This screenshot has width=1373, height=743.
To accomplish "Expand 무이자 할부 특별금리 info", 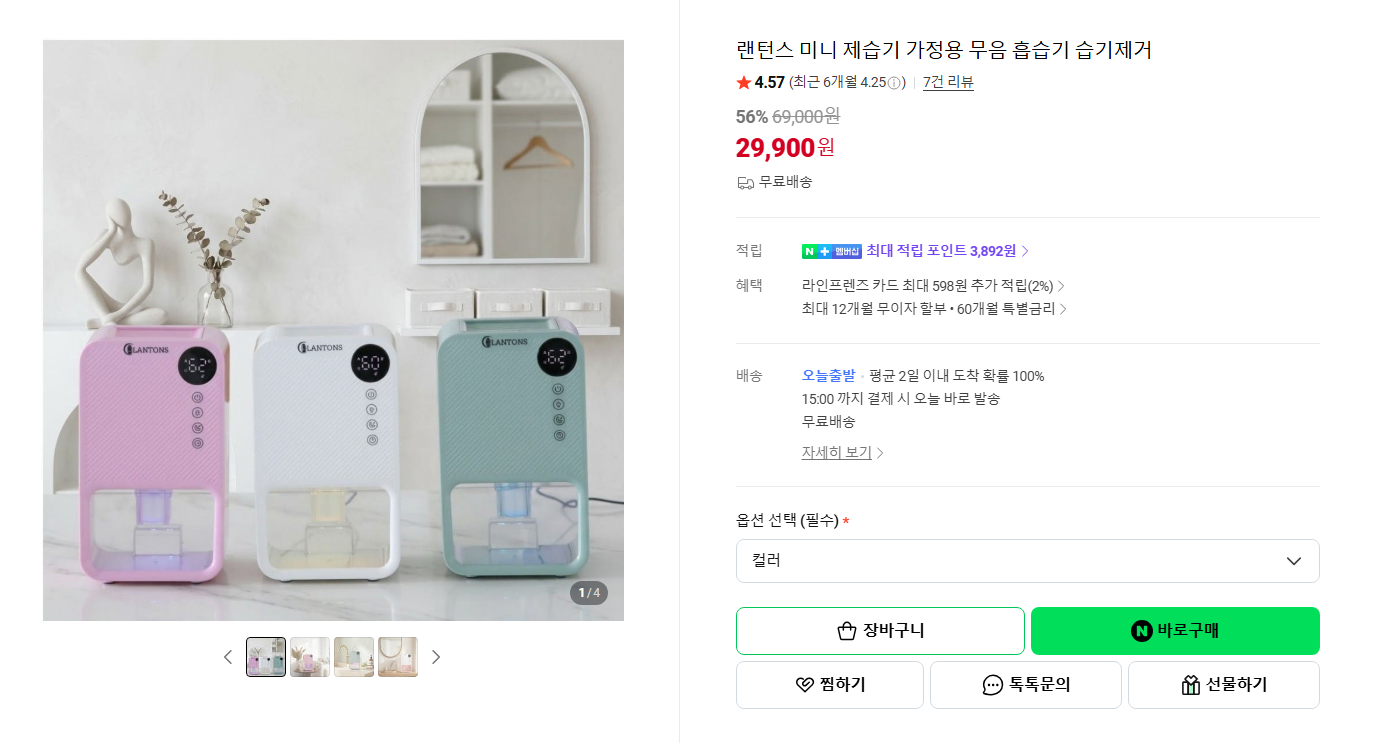I will tap(935, 309).
